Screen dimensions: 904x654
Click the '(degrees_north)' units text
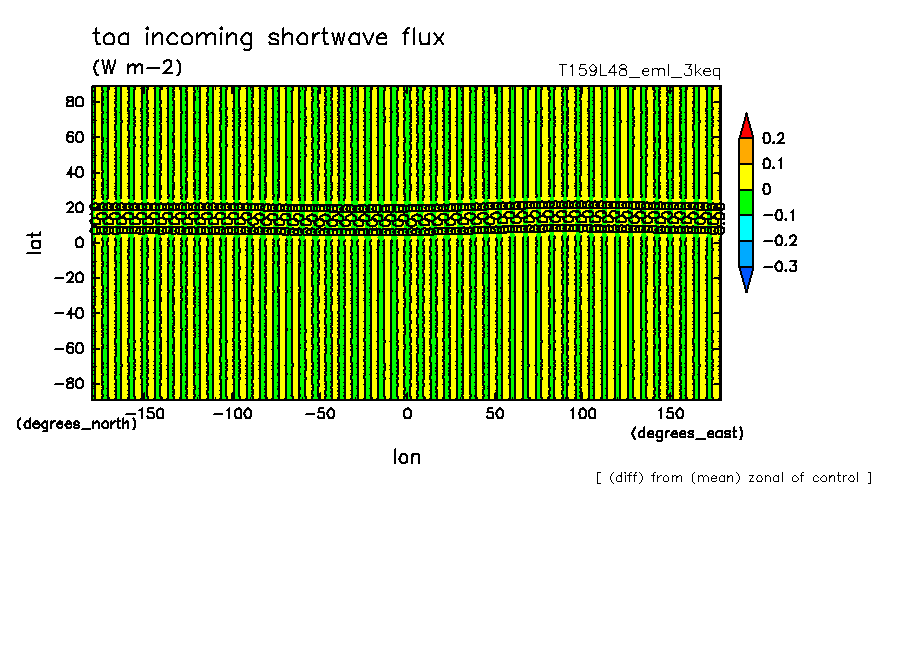76,424
